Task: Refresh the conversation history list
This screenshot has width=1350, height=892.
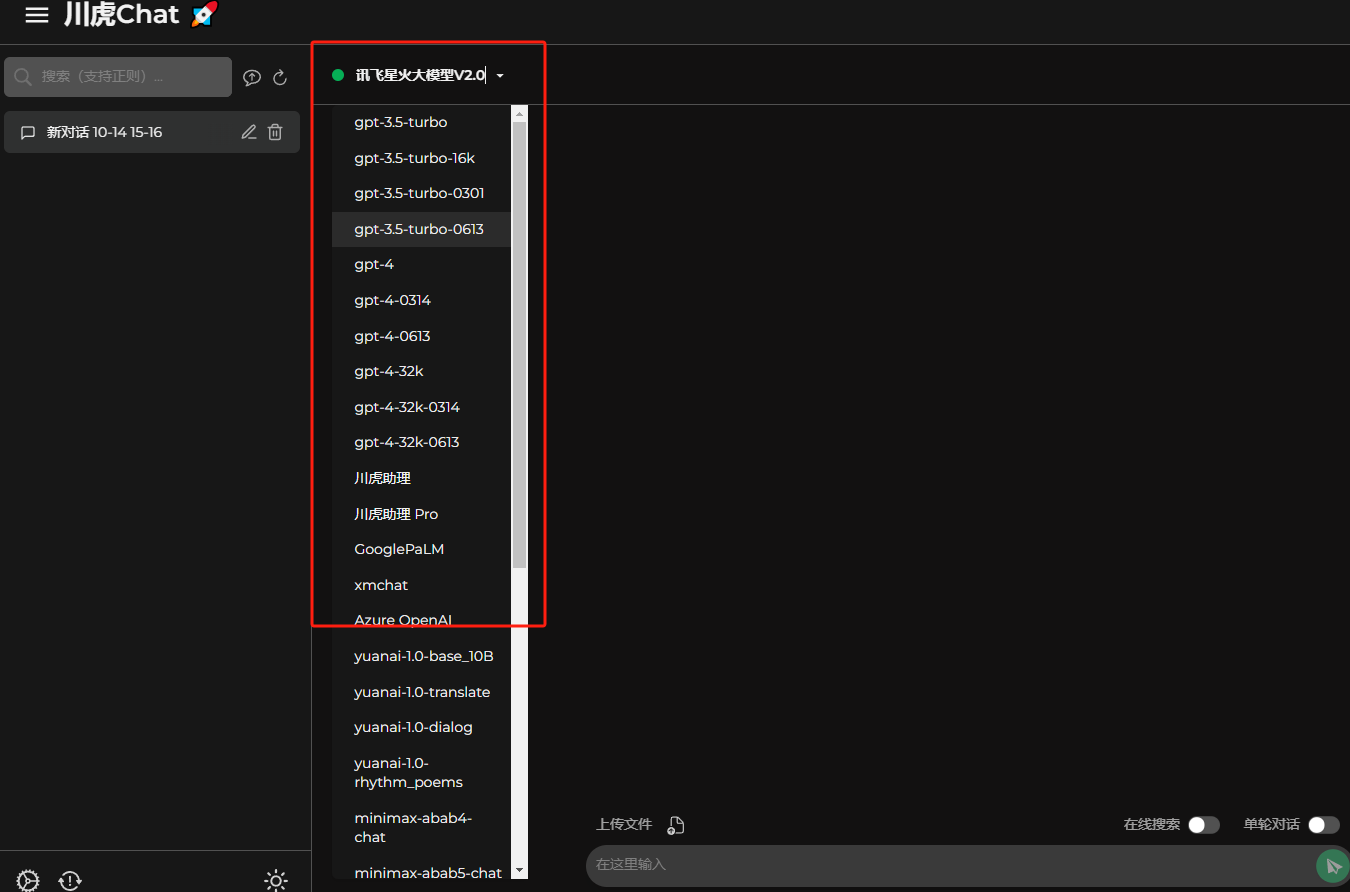Action: coord(280,77)
